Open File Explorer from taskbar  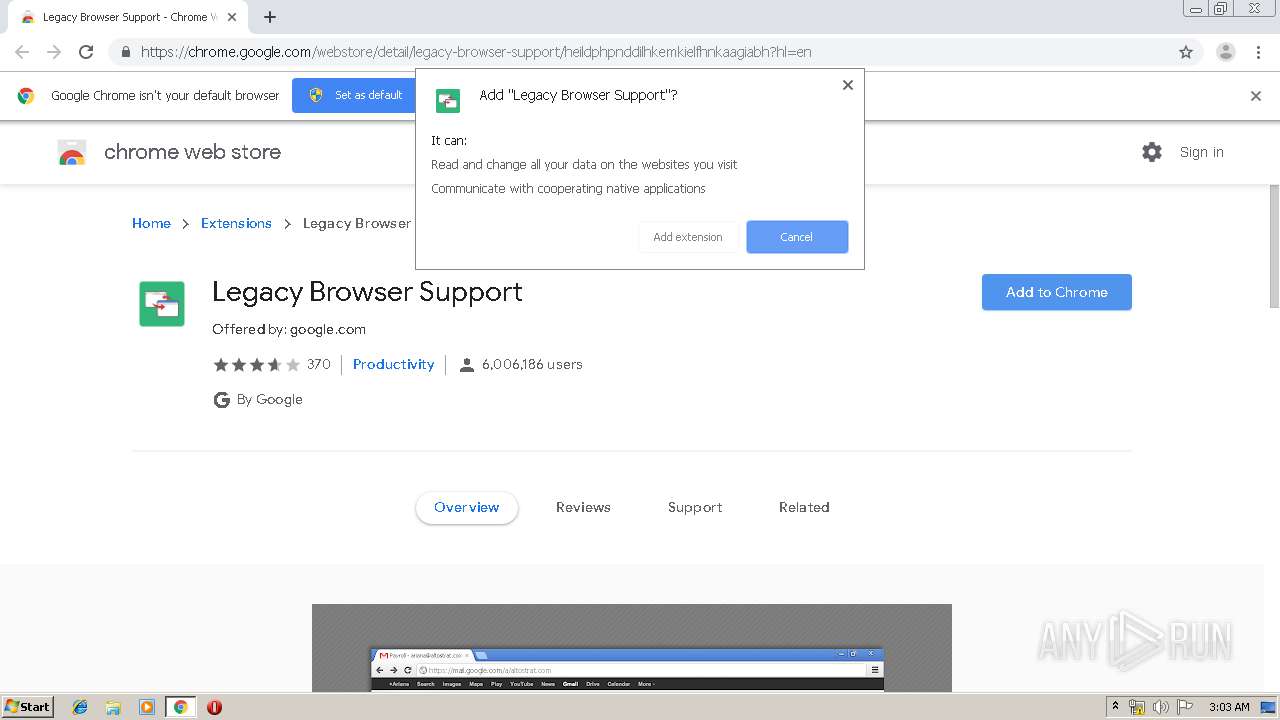click(113, 707)
